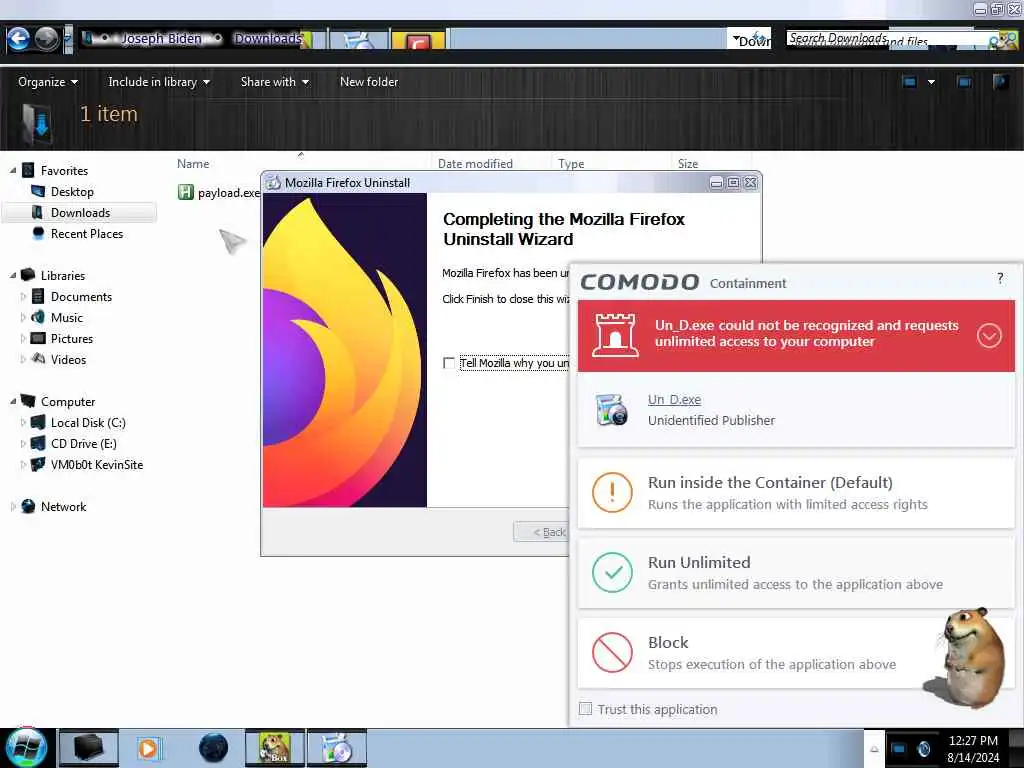Open the Windows Start orb
The height and width of the screenshot is (768, 1024).
point(26,748)
